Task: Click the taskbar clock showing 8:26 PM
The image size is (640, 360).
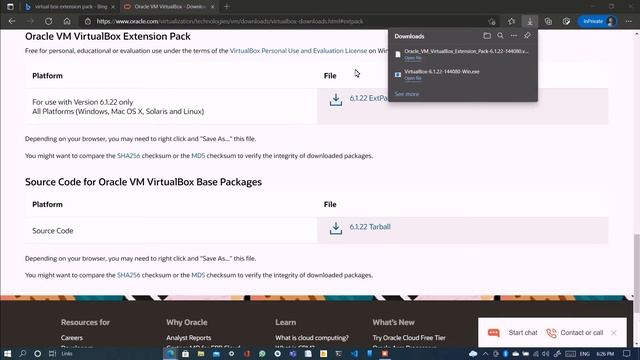Action: [605, 353]
